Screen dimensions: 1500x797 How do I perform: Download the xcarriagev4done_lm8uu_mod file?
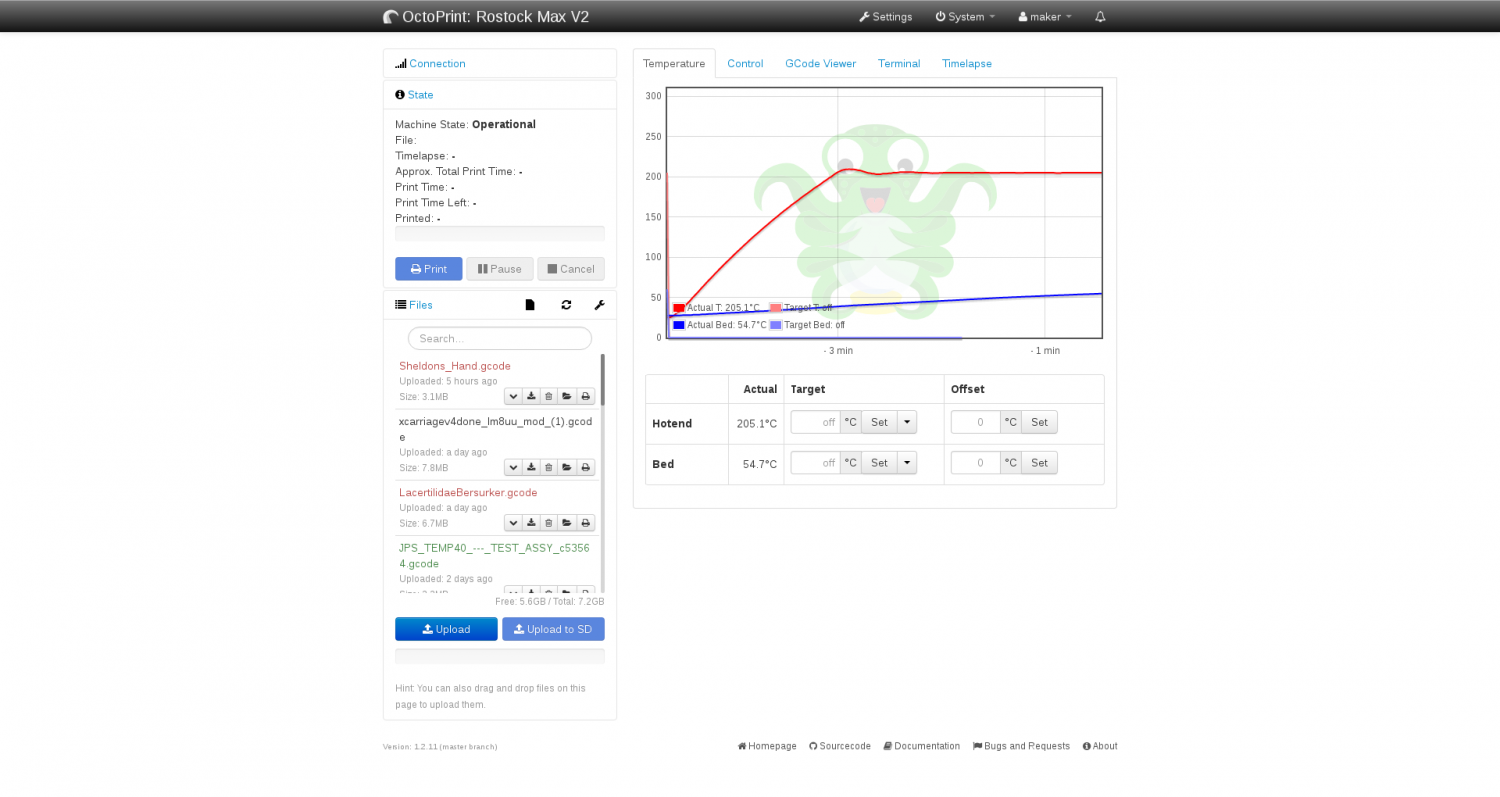pos(531,467)
